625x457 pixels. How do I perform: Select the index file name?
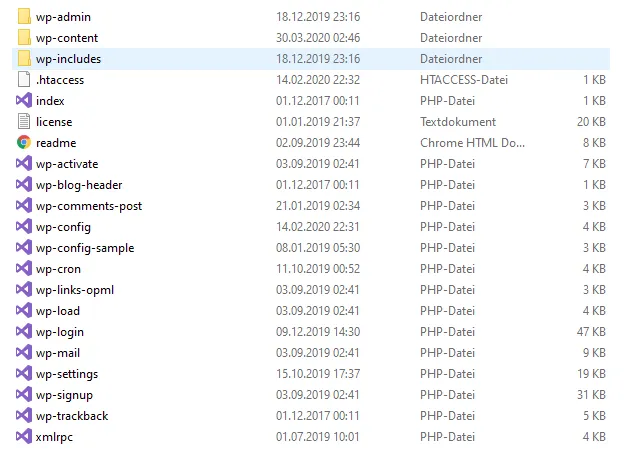(x=50, y=101)
